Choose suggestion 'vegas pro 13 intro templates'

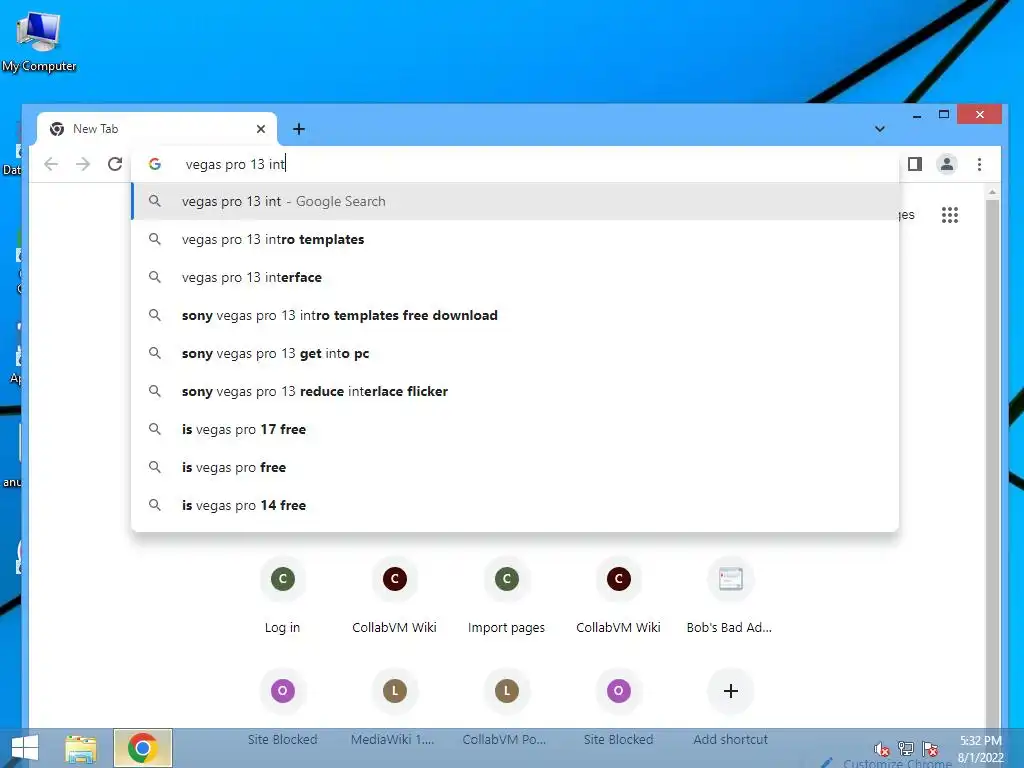click(x=515, y=240)
